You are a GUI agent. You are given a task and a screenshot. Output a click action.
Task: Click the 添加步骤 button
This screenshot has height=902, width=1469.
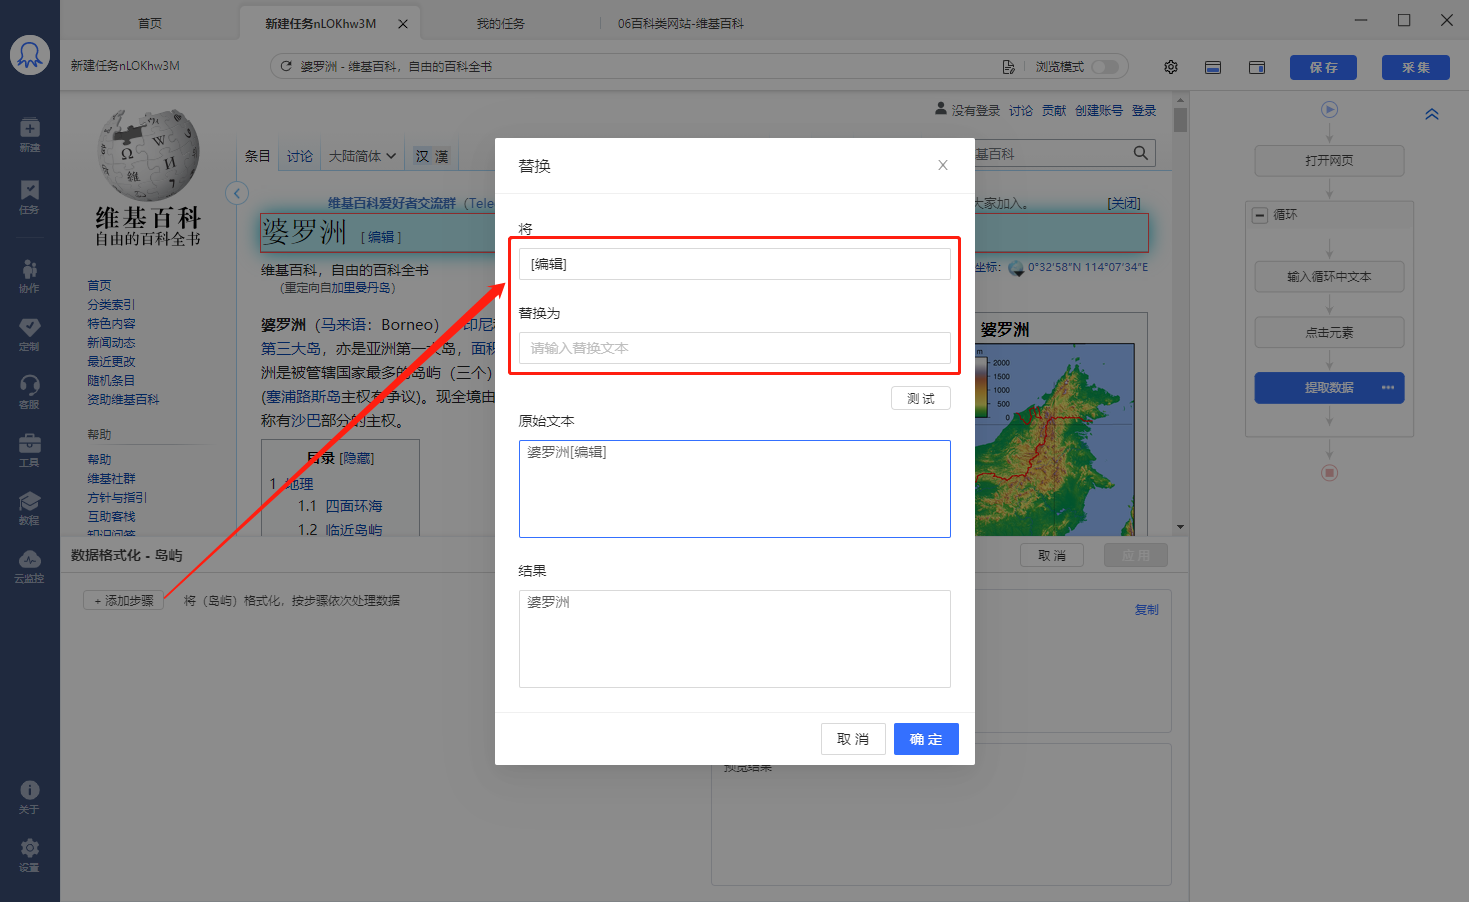[124, 600]
